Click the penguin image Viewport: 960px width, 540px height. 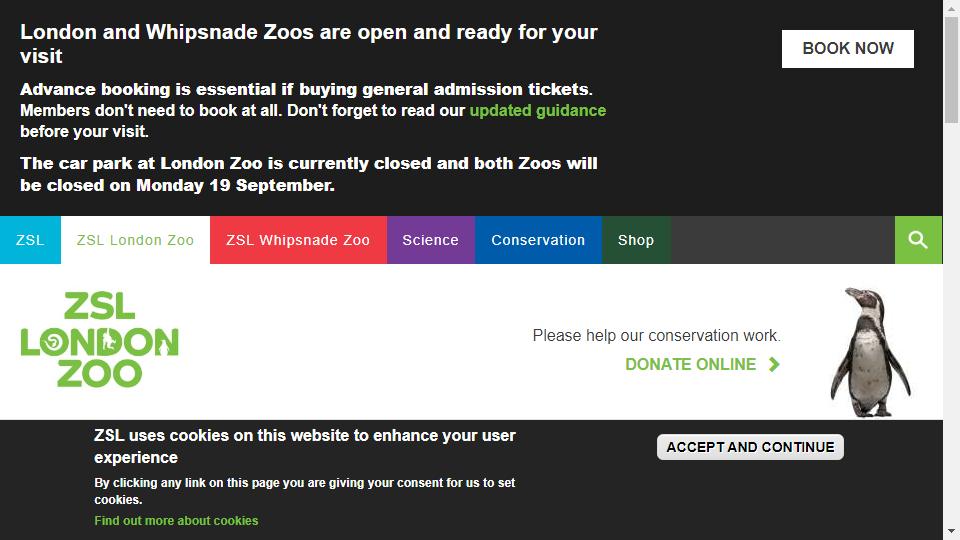[x=871, y=353]
